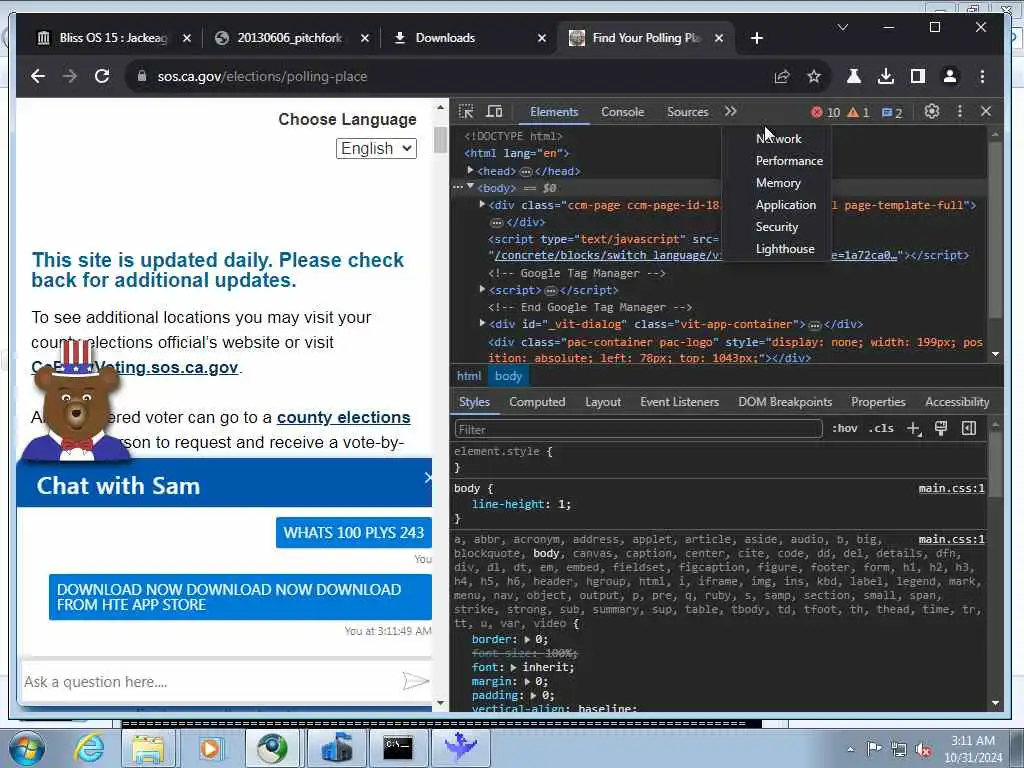
Task: Expand margin property triangle
Action: [x=527, y=682]
